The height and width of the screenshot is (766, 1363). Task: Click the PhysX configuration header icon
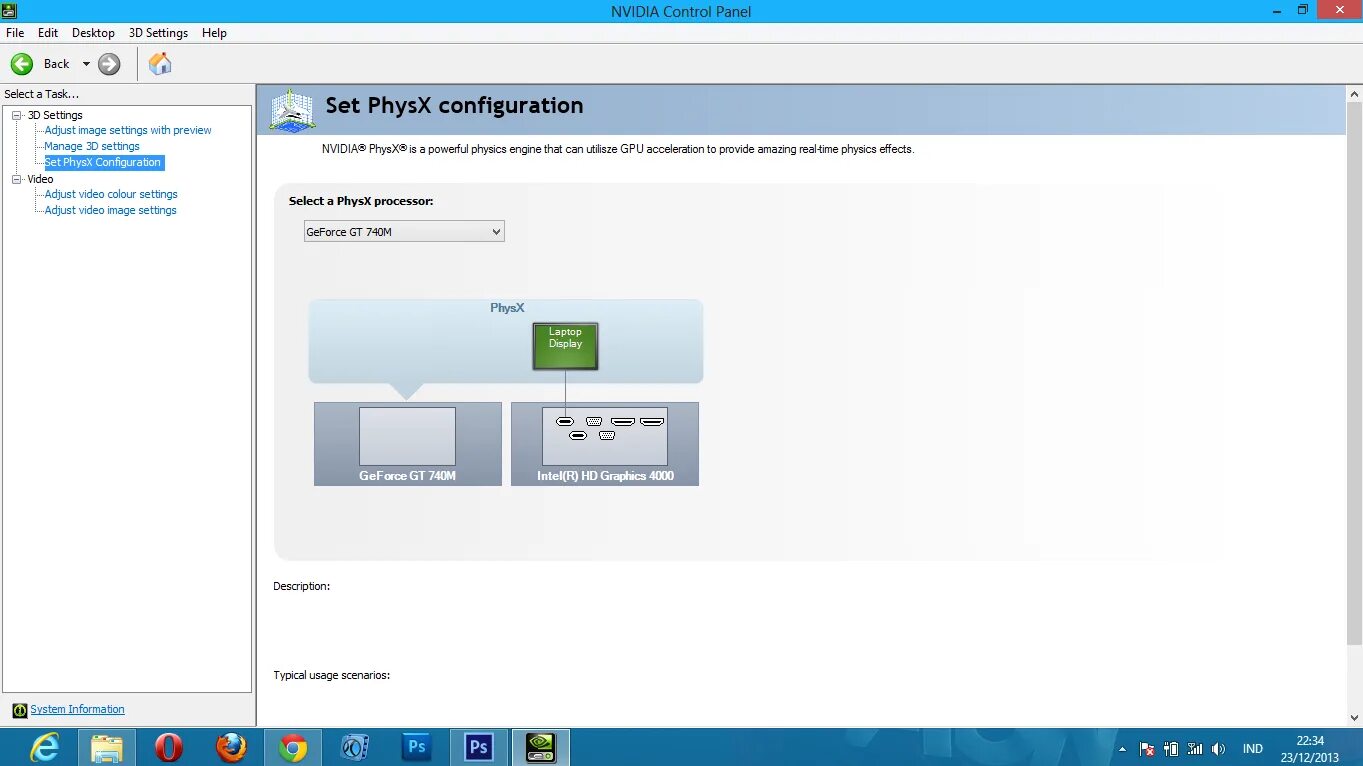(292, 110)
